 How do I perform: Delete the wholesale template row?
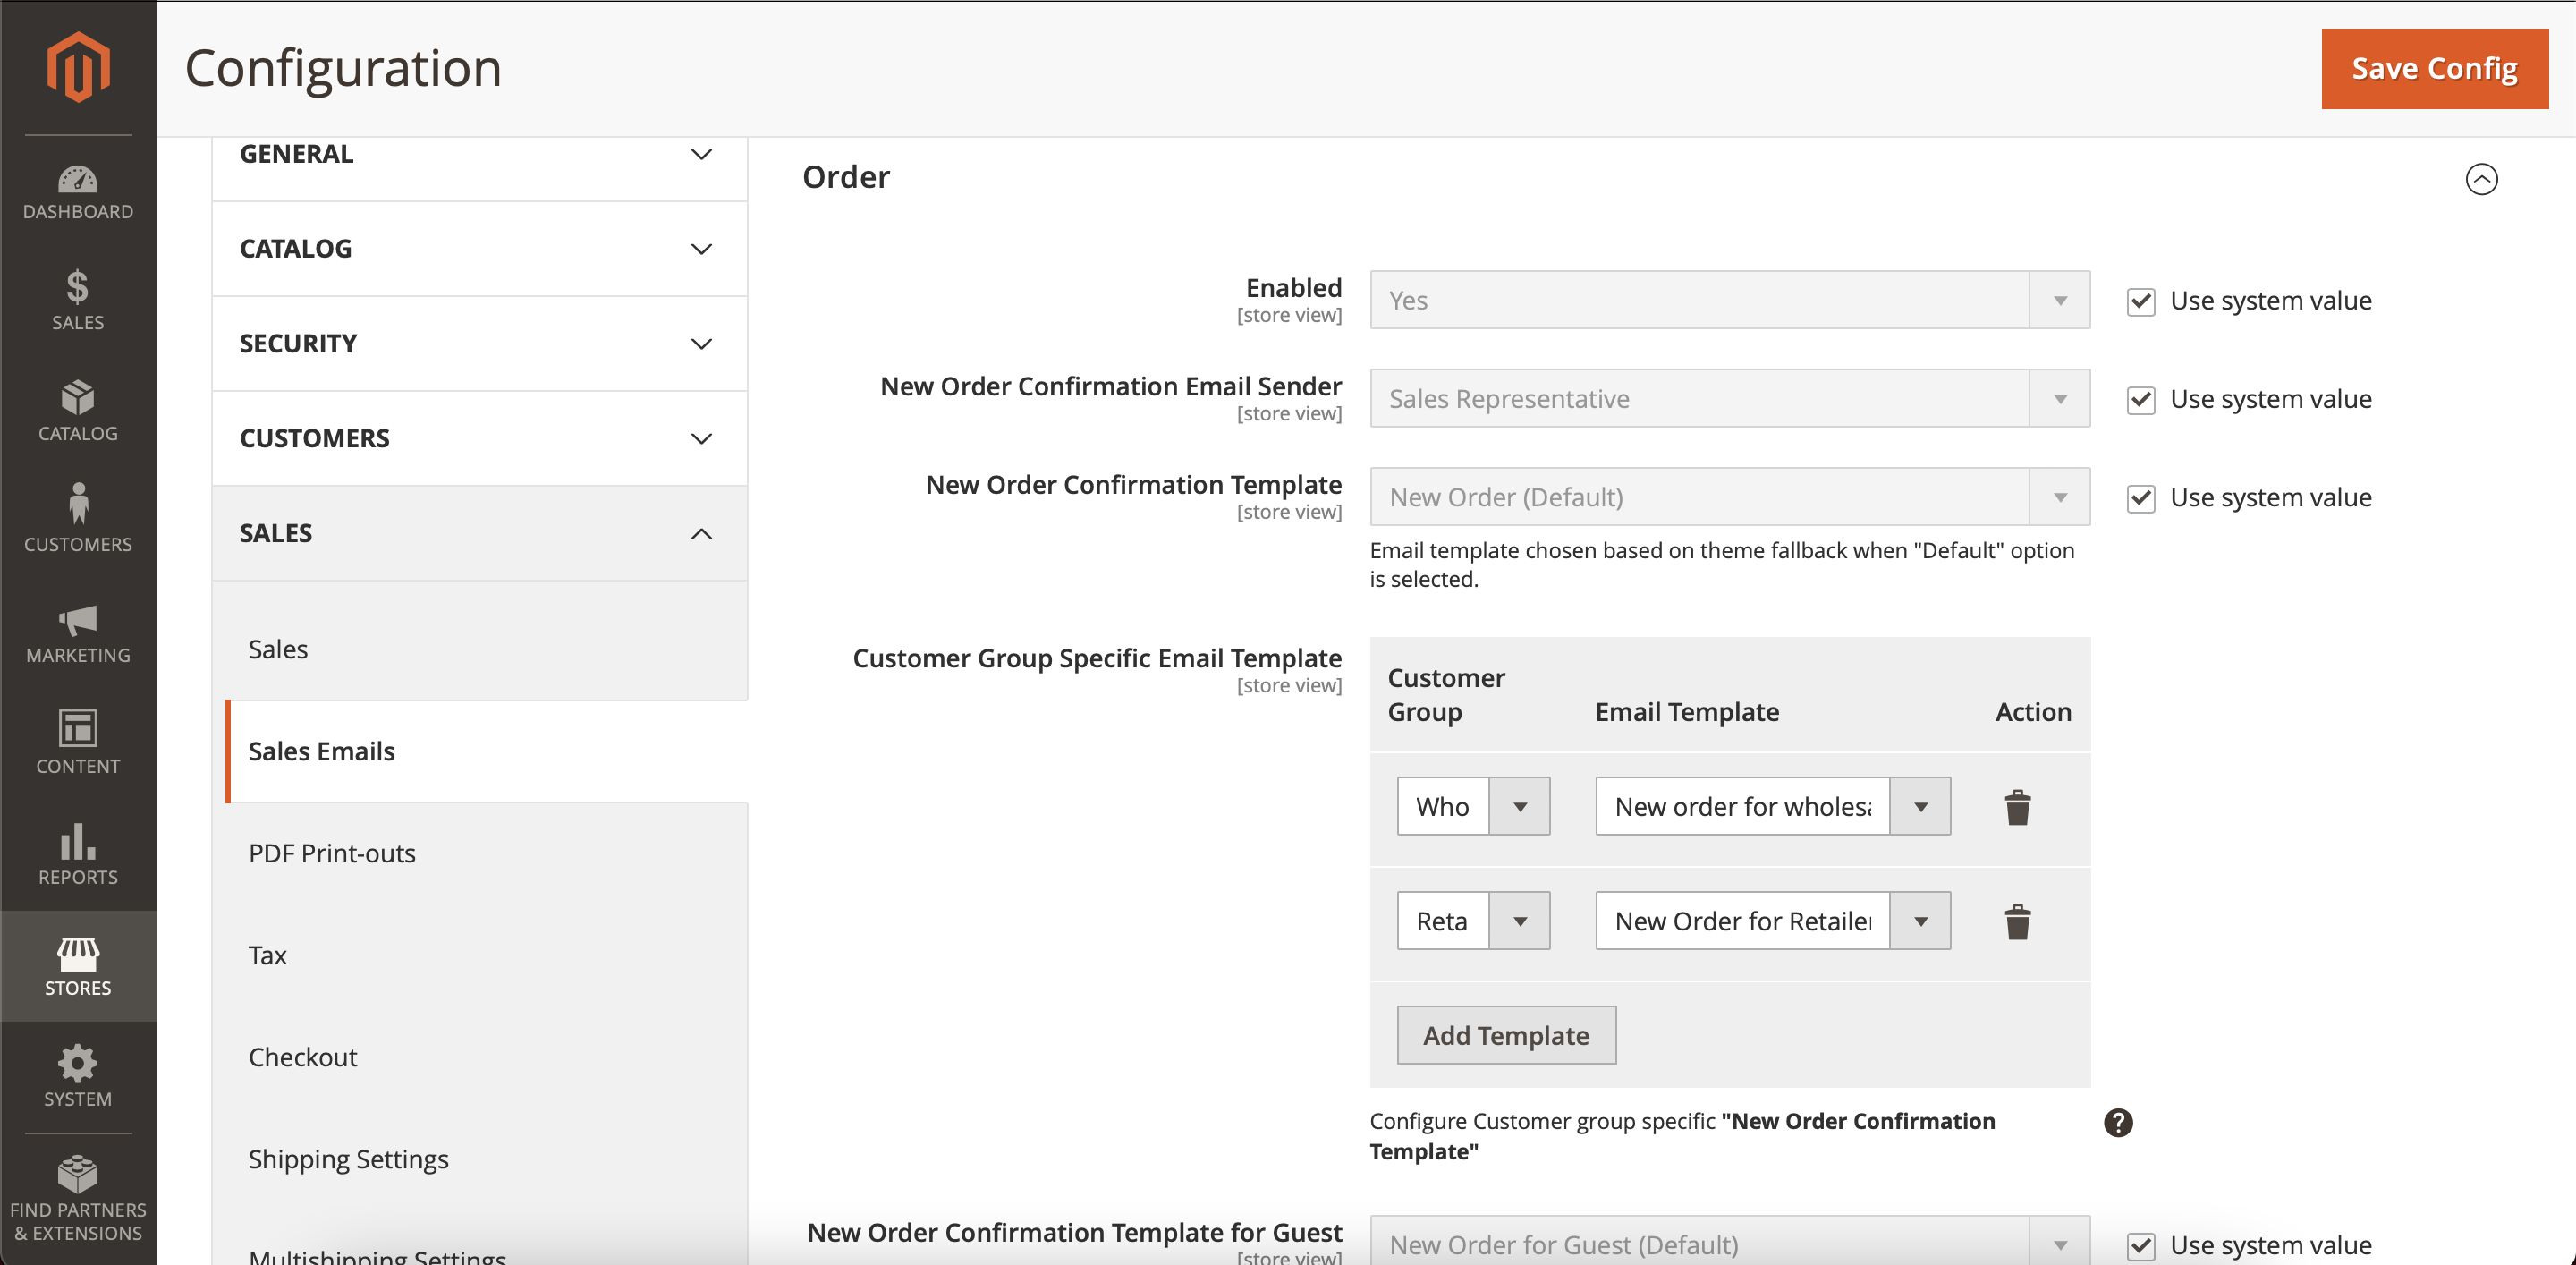click(x=2017, y=807)
